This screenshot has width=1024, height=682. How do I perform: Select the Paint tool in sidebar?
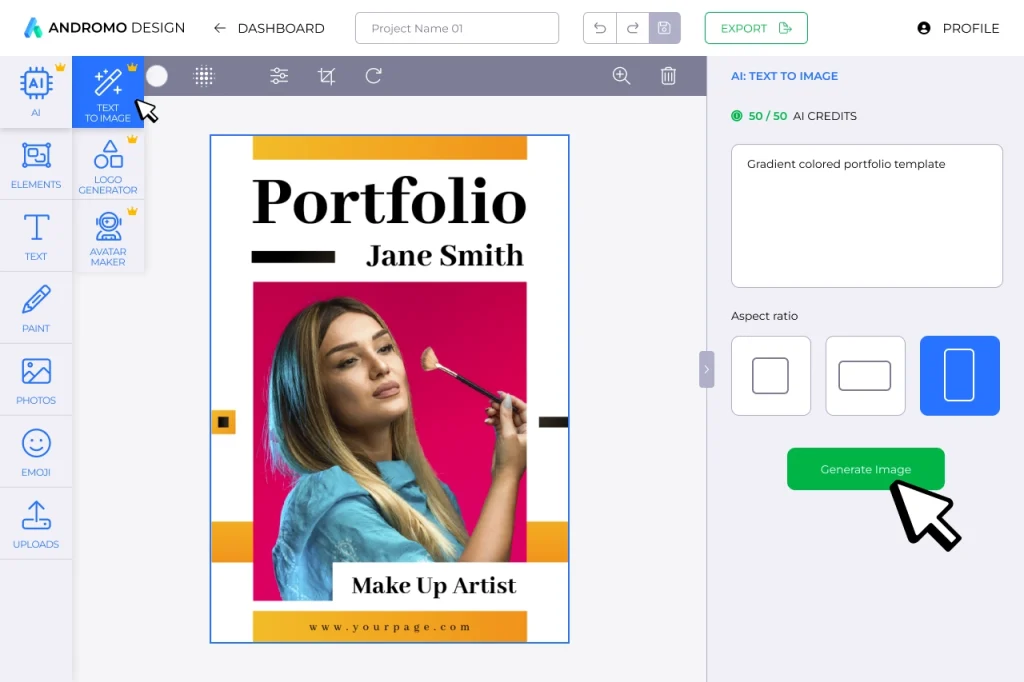[x=36, y=308]
